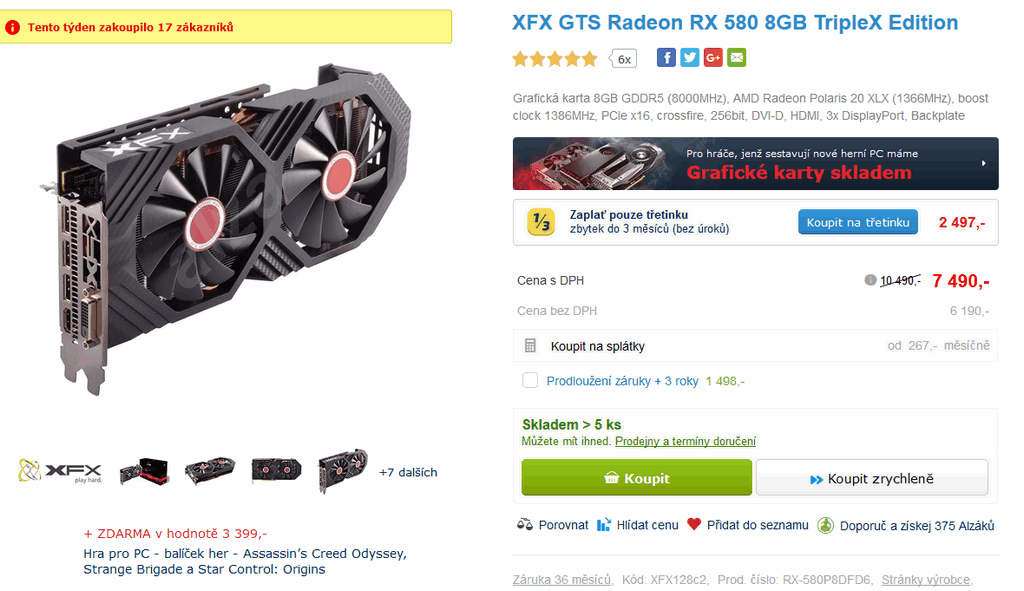1024x591 pixels.
Task: Send product by email icon
Action: [x=737, y=58]
